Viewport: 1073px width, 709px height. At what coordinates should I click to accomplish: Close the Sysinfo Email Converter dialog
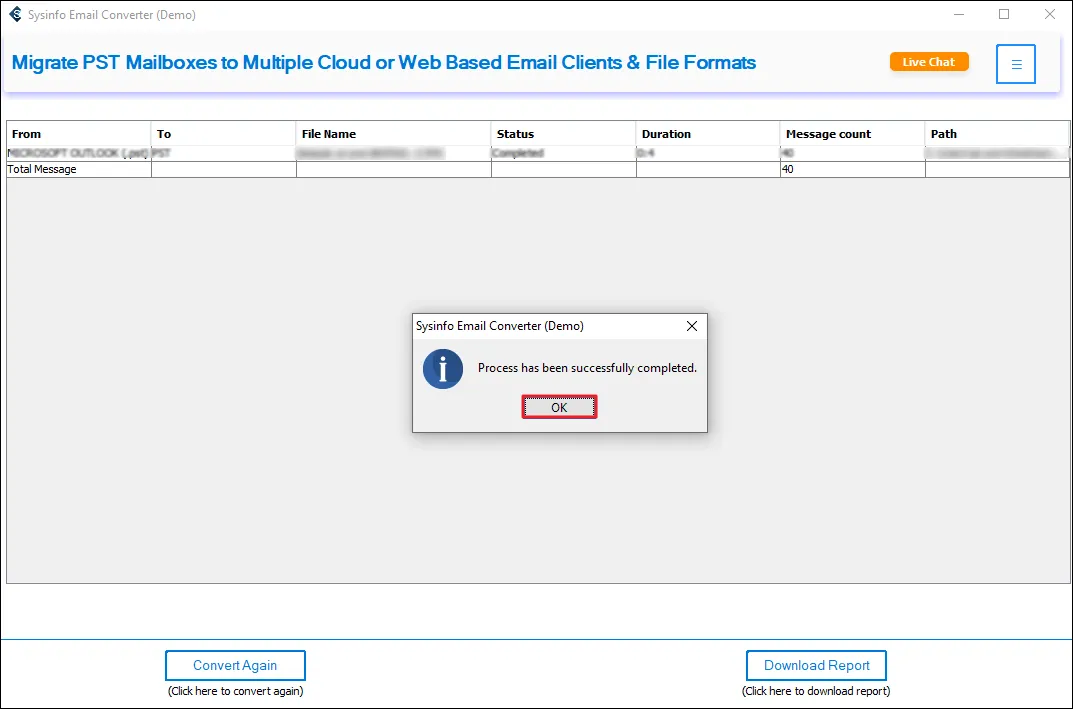(692, 326)
